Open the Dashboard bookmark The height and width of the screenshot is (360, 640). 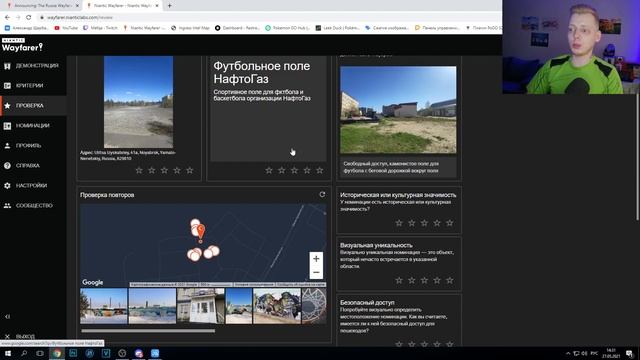[237, 28]
